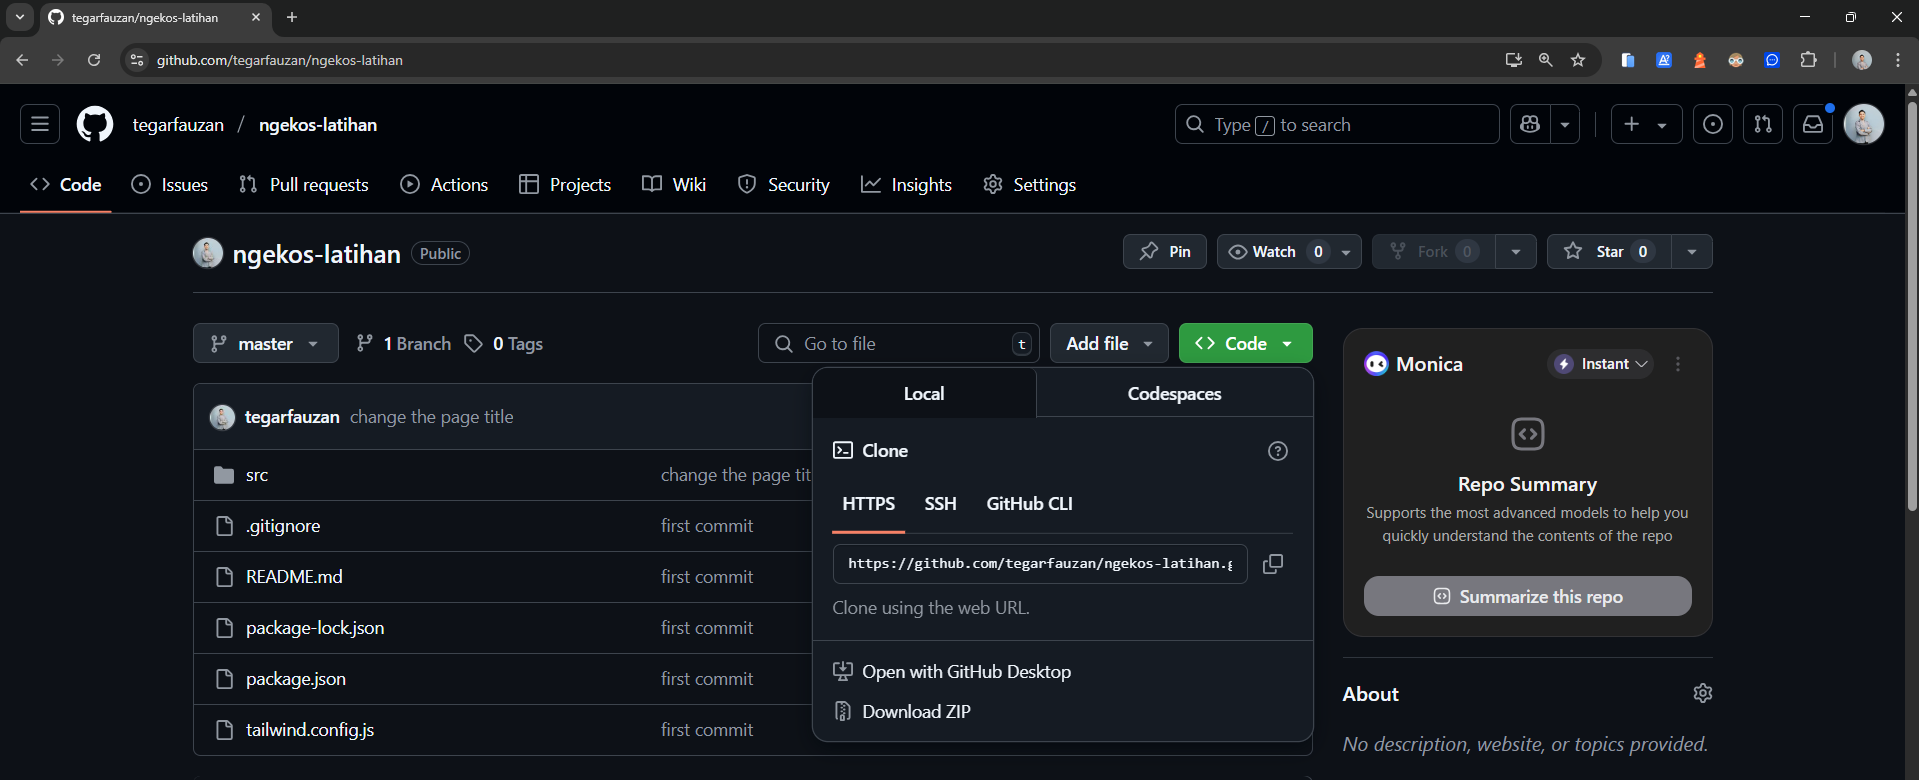Change Monica's Instant model selector
Image resolution: width=1919 pixels, height=780 pixels.
pyautogui.click(x=1601, y=364)
